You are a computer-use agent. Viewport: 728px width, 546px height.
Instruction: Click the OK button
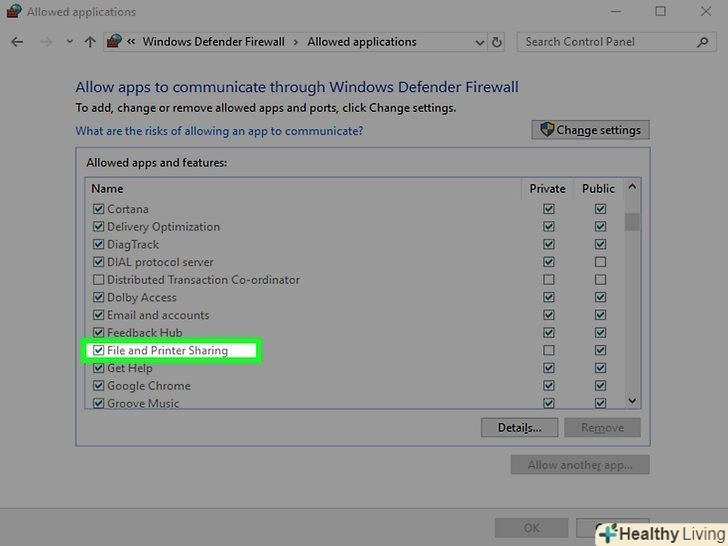531,528
